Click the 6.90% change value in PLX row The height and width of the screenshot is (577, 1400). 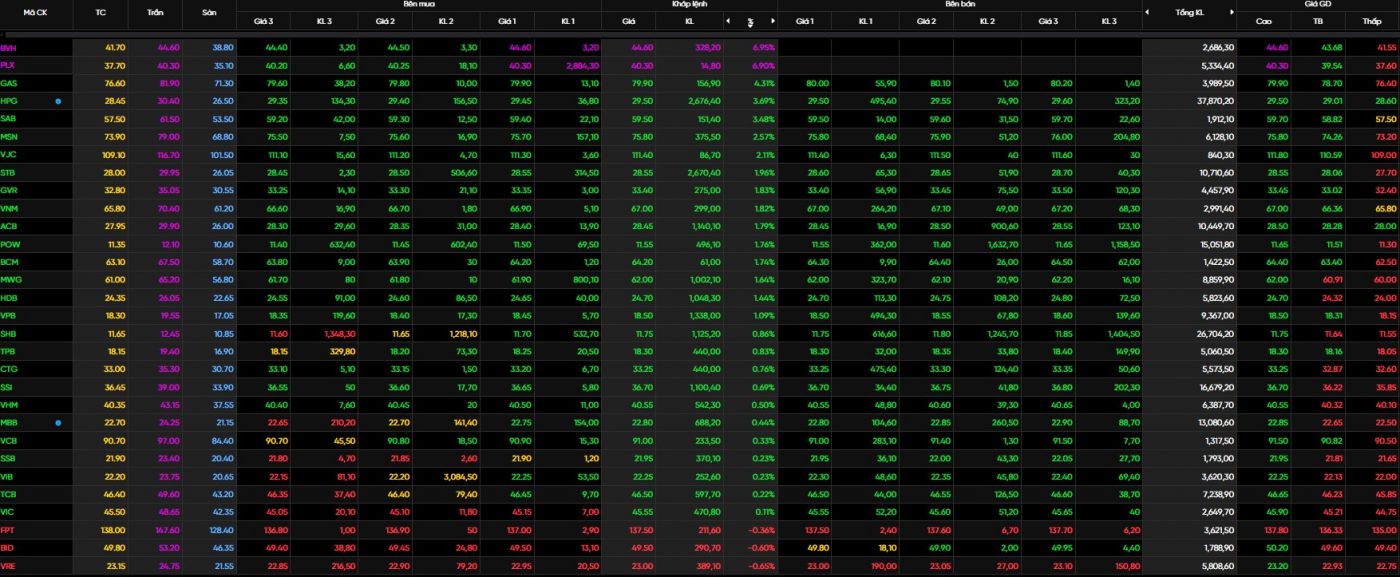click(x=764, y=65)
